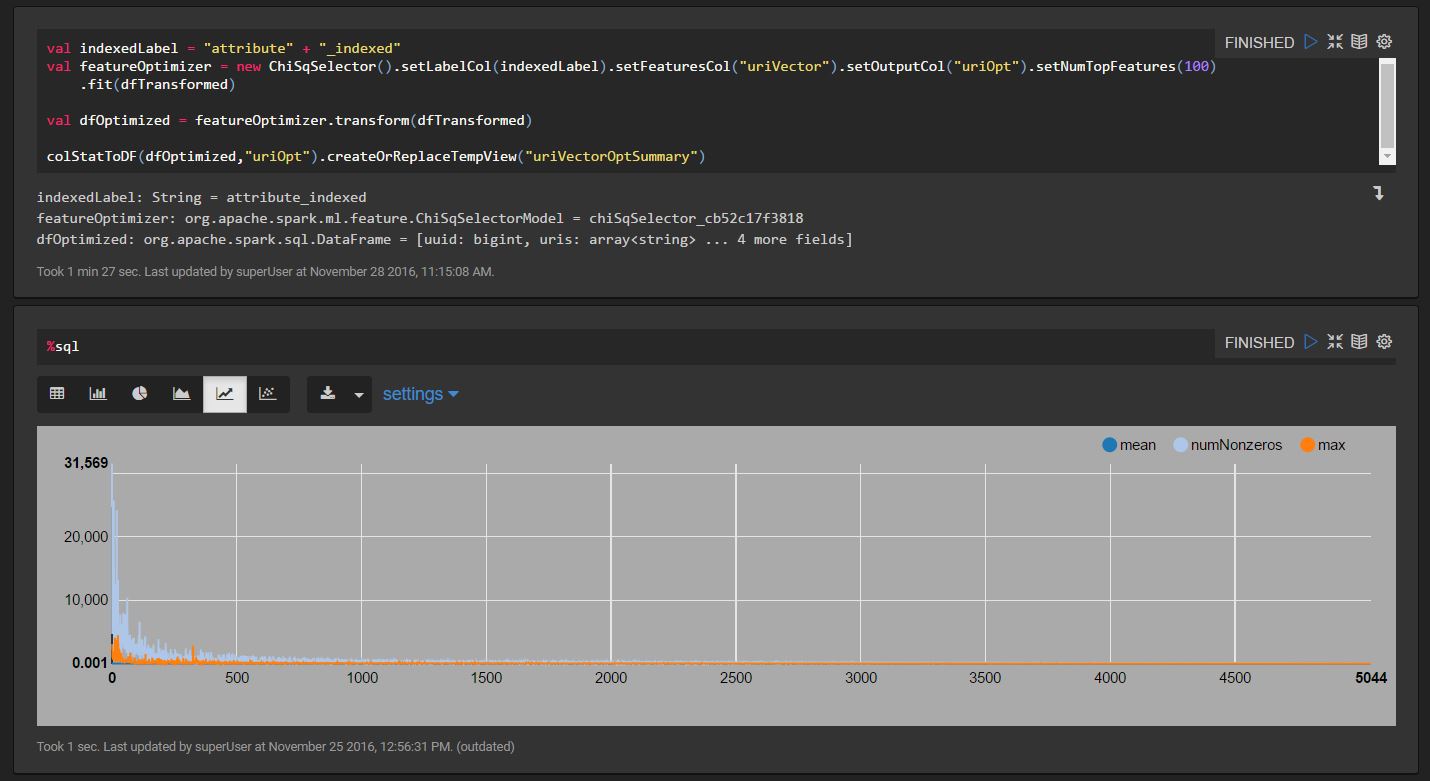Switch to table view in the chart toolbar

57,393
